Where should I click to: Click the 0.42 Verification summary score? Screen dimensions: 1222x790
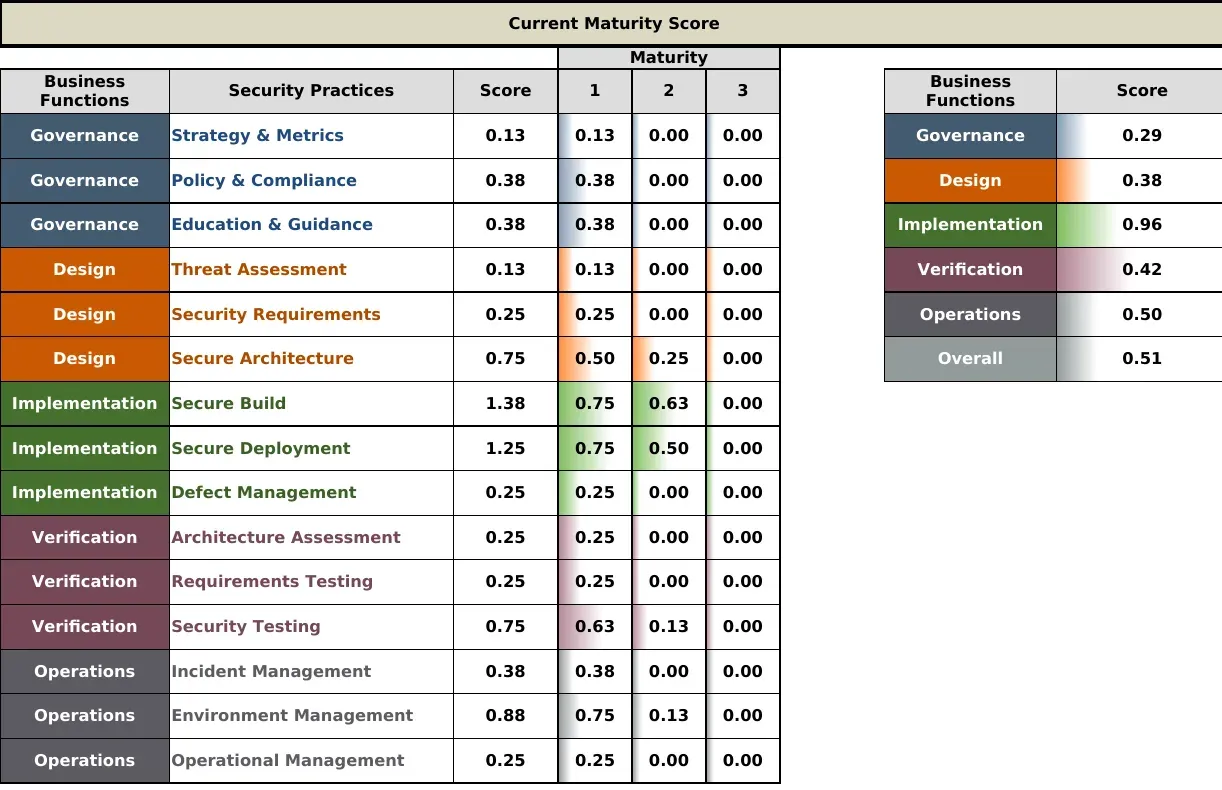point(1139,270)
